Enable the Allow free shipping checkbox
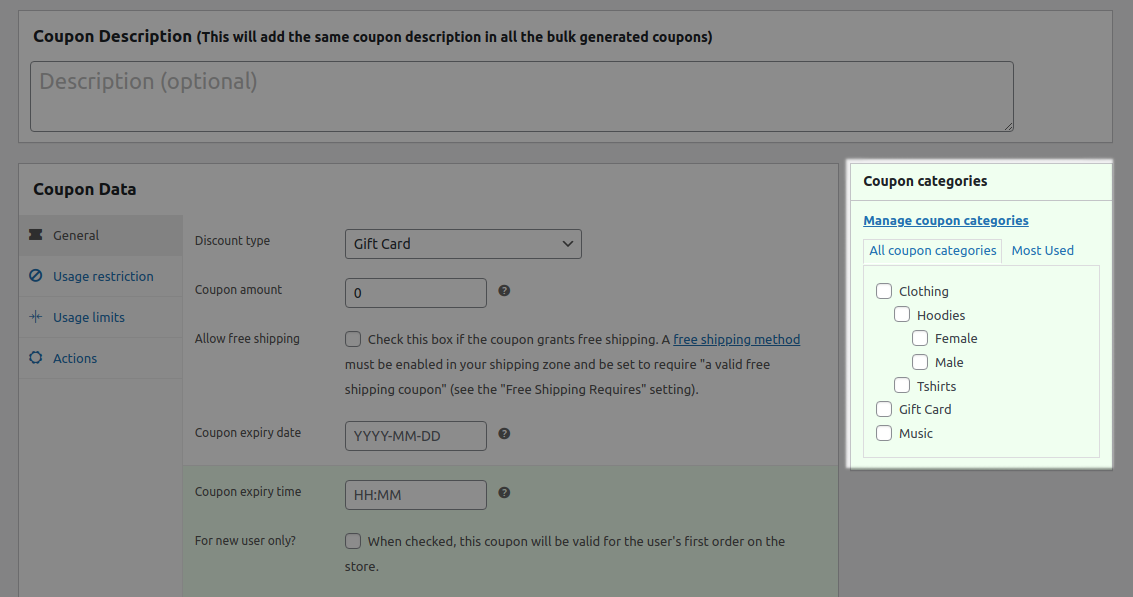 pos(353,339)
